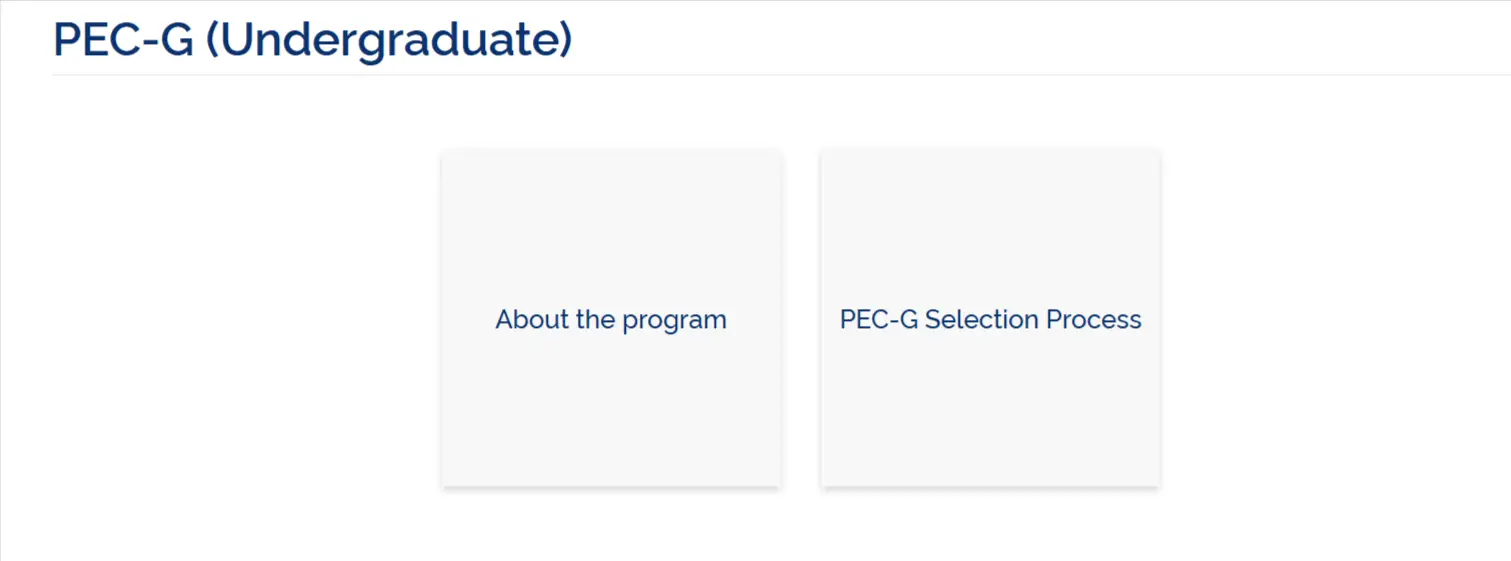The image size is (1511, 561).
Task: Open the About the program card
Action: pyautogui.click(x=611, y=319)
